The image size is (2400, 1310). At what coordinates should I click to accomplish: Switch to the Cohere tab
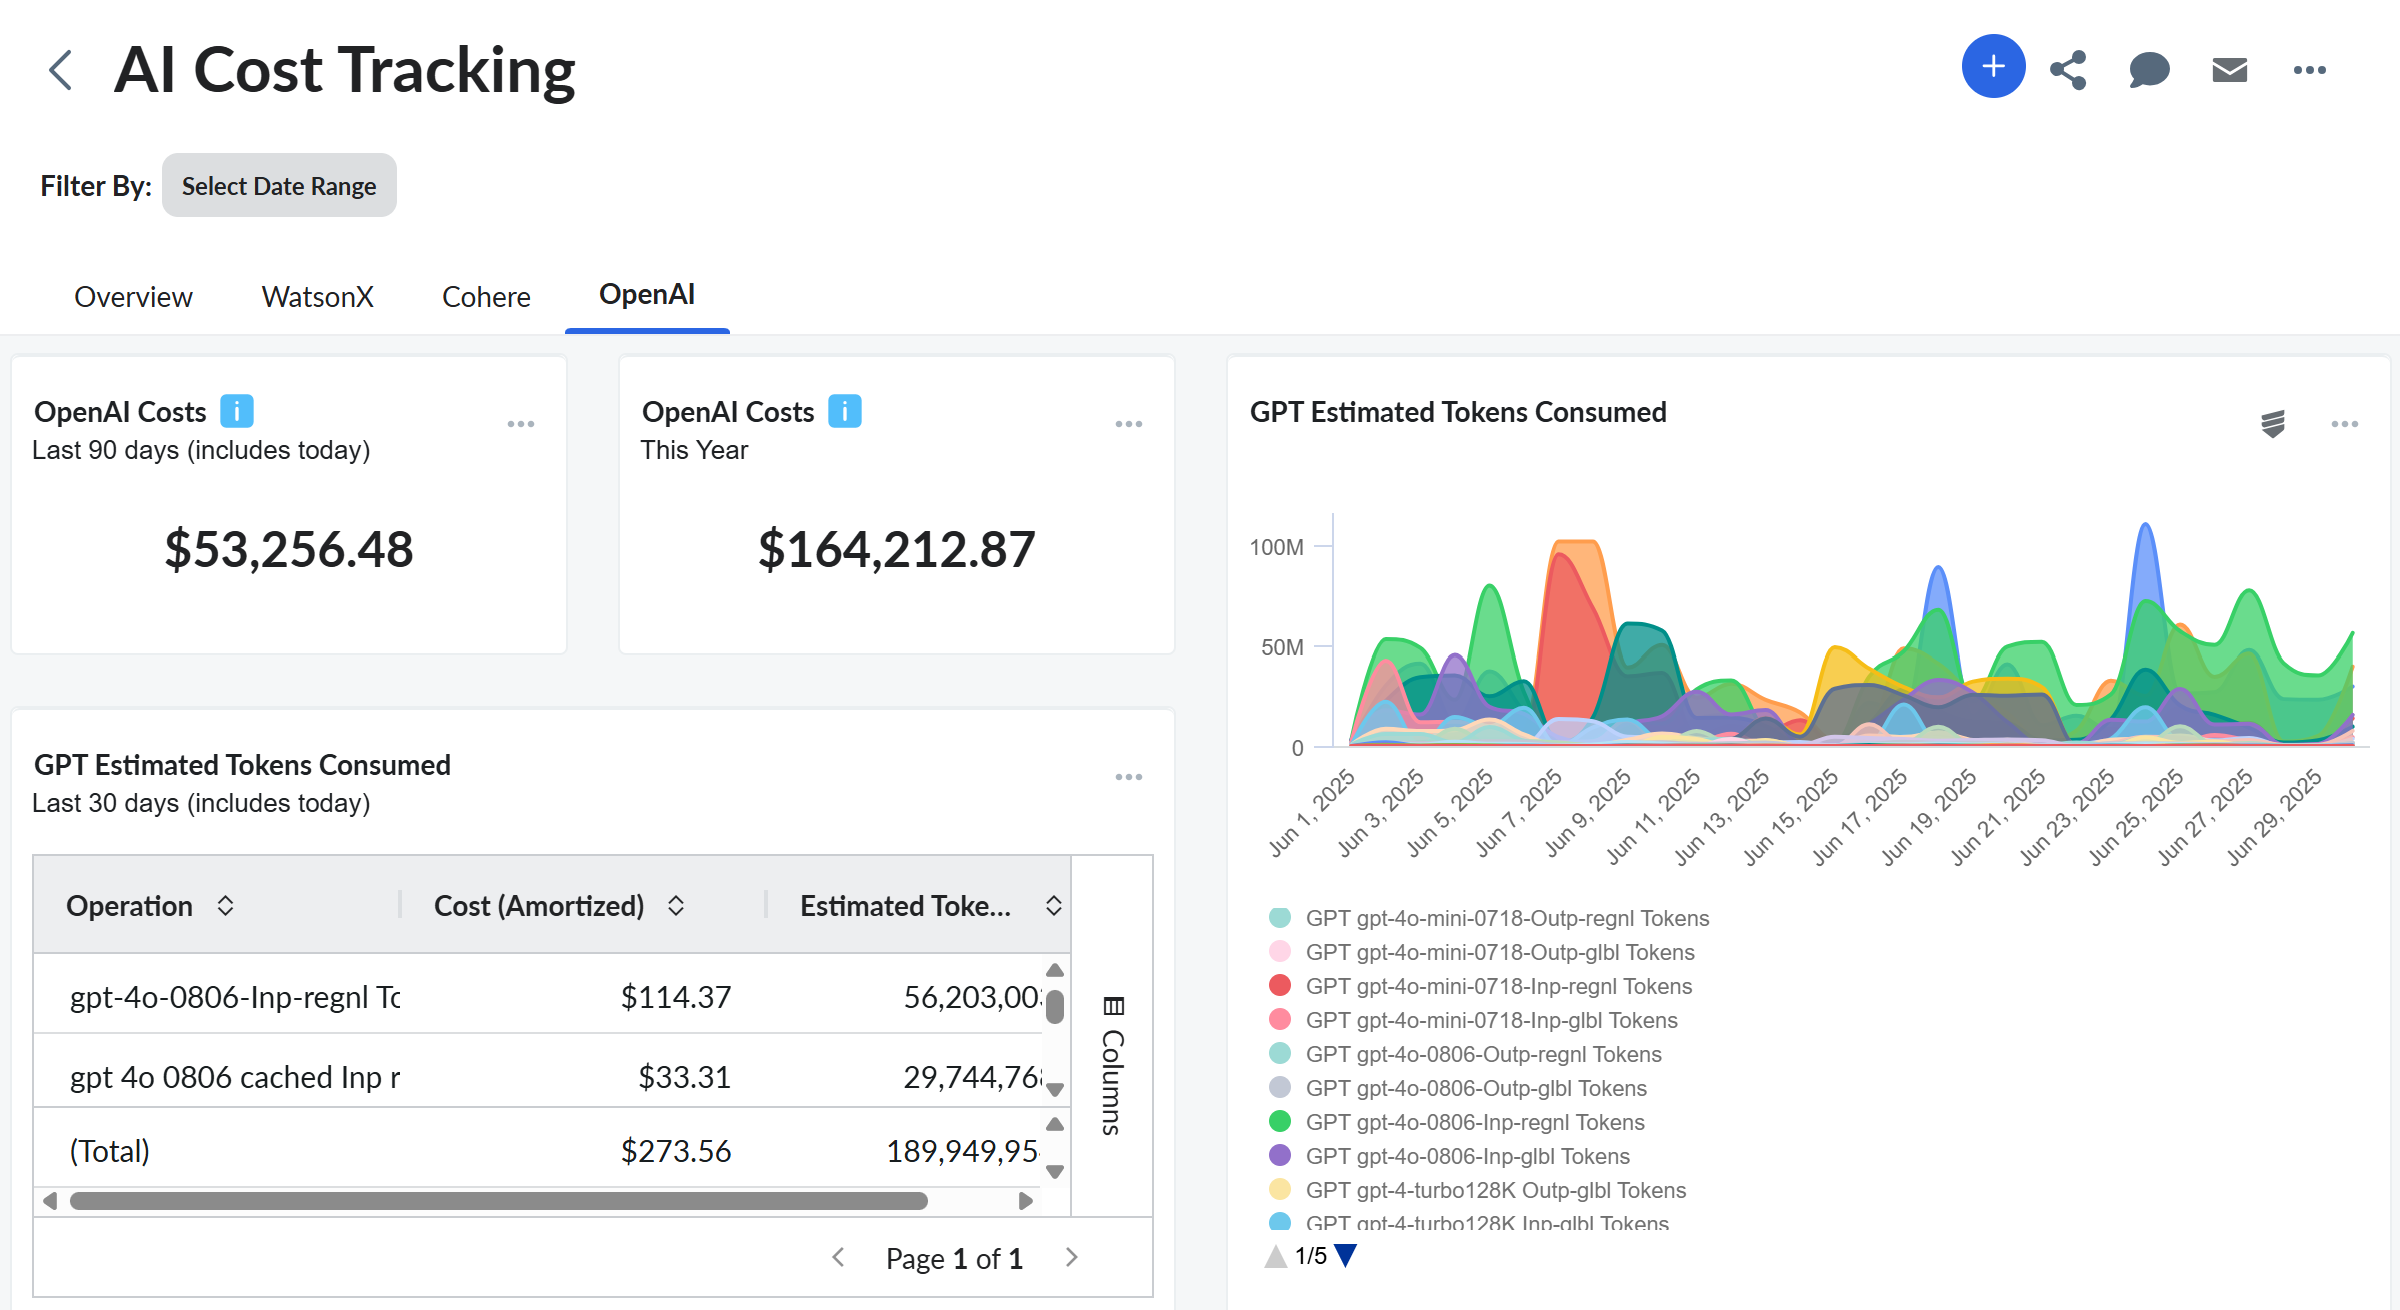click(486, 297)
